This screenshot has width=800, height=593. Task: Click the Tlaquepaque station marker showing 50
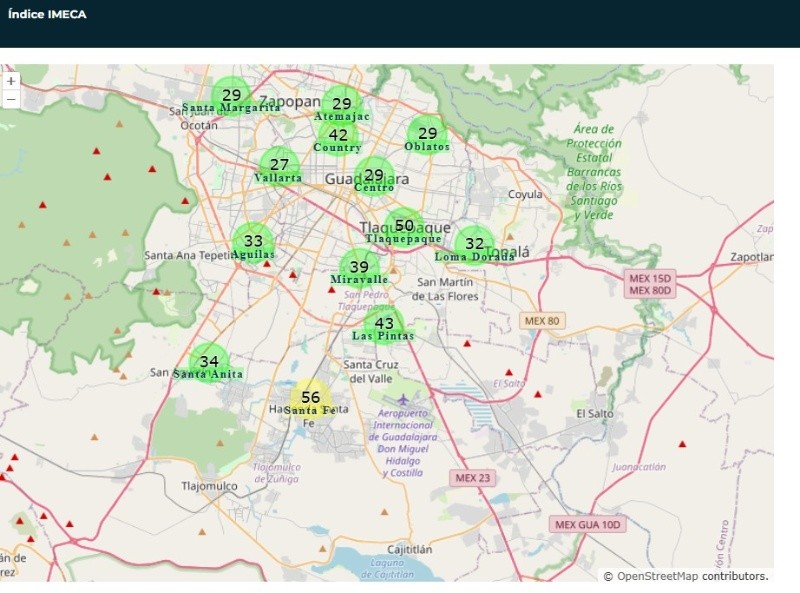[404, 227]
